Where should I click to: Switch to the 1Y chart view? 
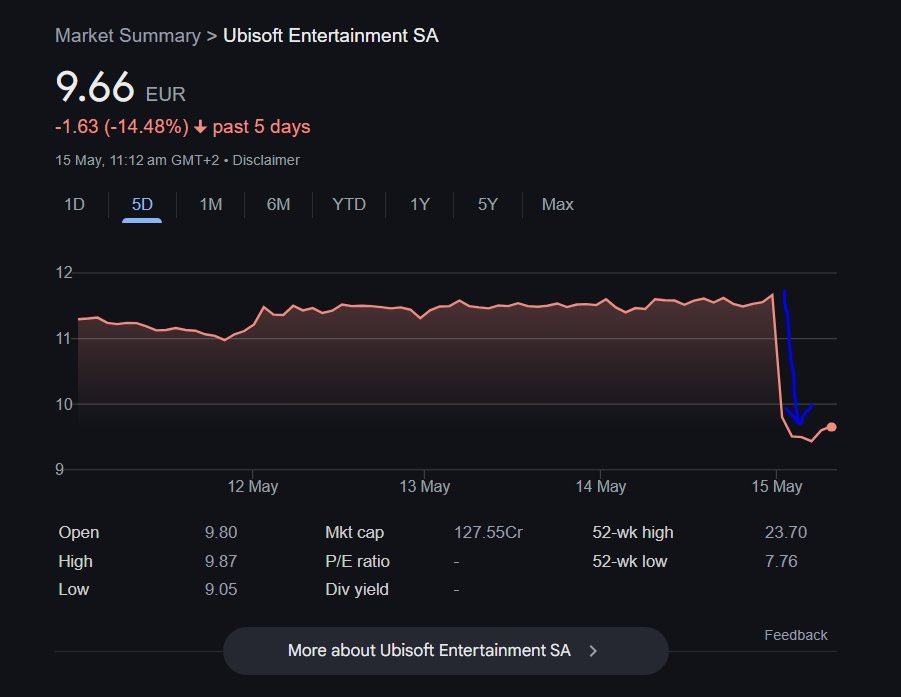420,205
